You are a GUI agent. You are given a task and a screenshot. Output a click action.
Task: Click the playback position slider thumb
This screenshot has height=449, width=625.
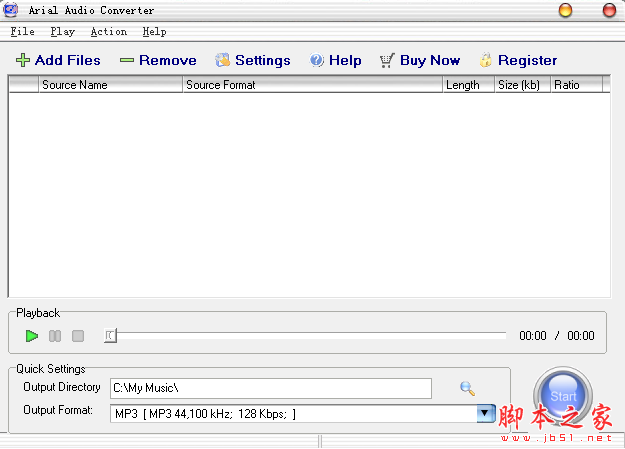(x=110, y=336)
